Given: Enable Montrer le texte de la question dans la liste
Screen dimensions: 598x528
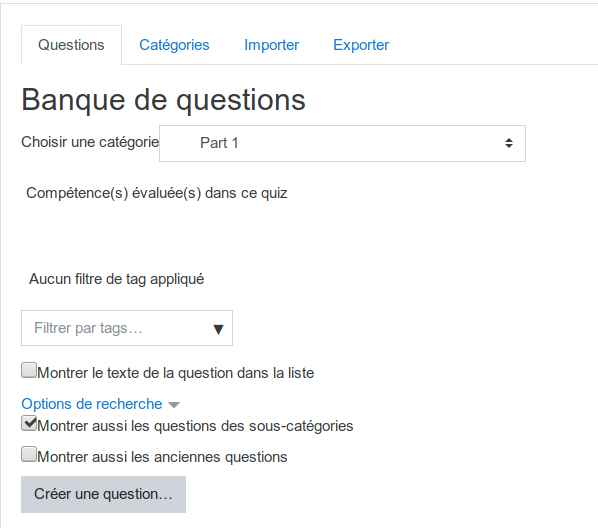Looking at the screenshot, I should (x=29, y=370).
